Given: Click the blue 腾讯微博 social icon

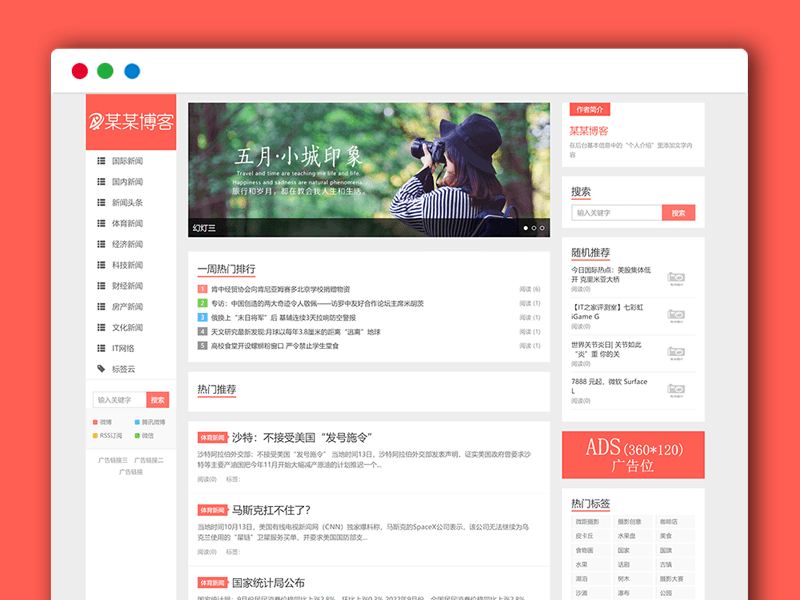Looking at the screenshot, I should (x=137, y=422).
